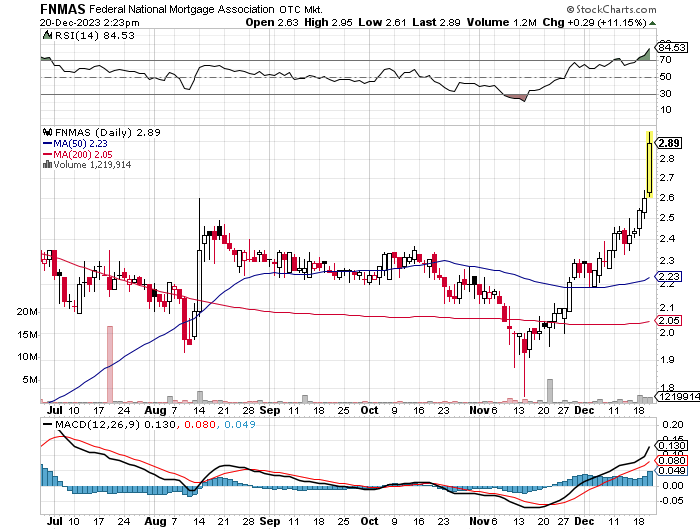Click the 84.53 RSI value tag
This screenshot has width=700, height=530.
(672, 47)
